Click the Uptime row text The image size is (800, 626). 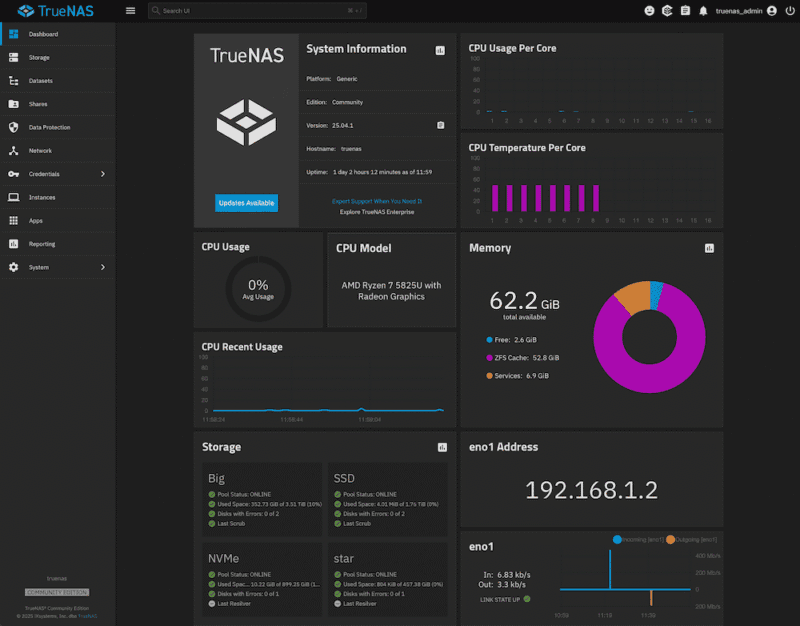pos(369,172)
